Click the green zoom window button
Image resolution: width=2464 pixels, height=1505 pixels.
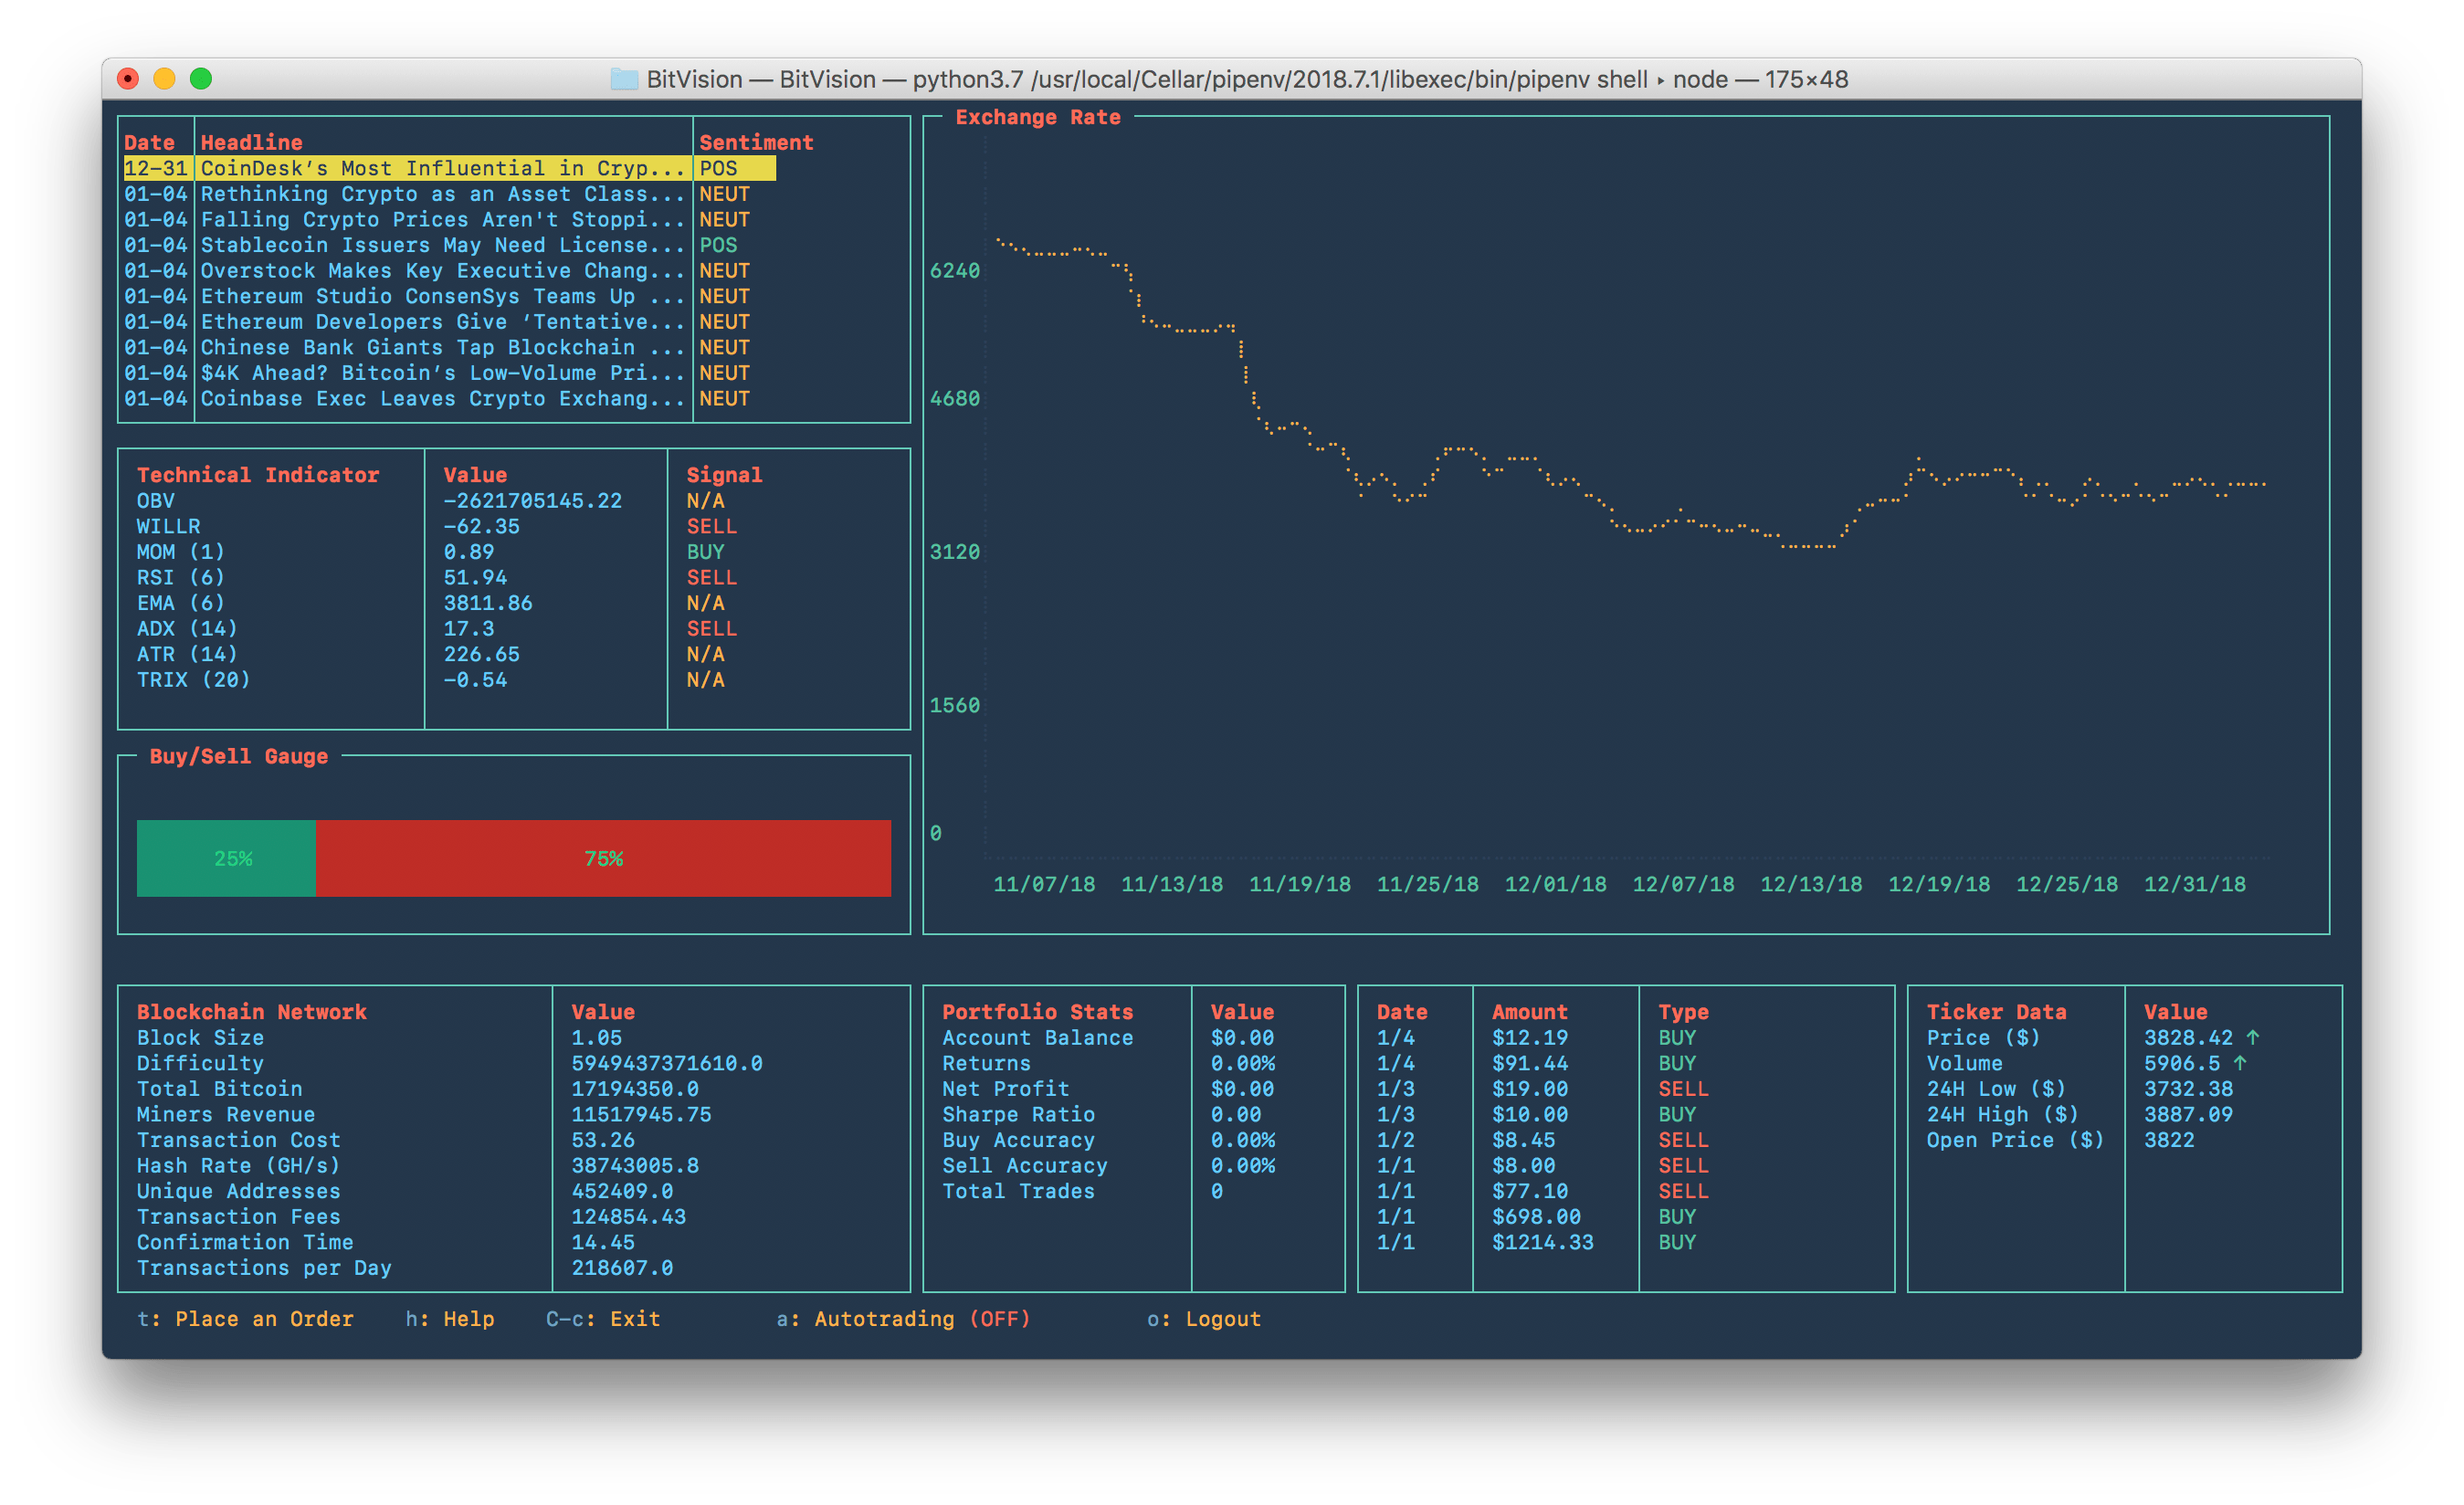[x=201, y=79]
